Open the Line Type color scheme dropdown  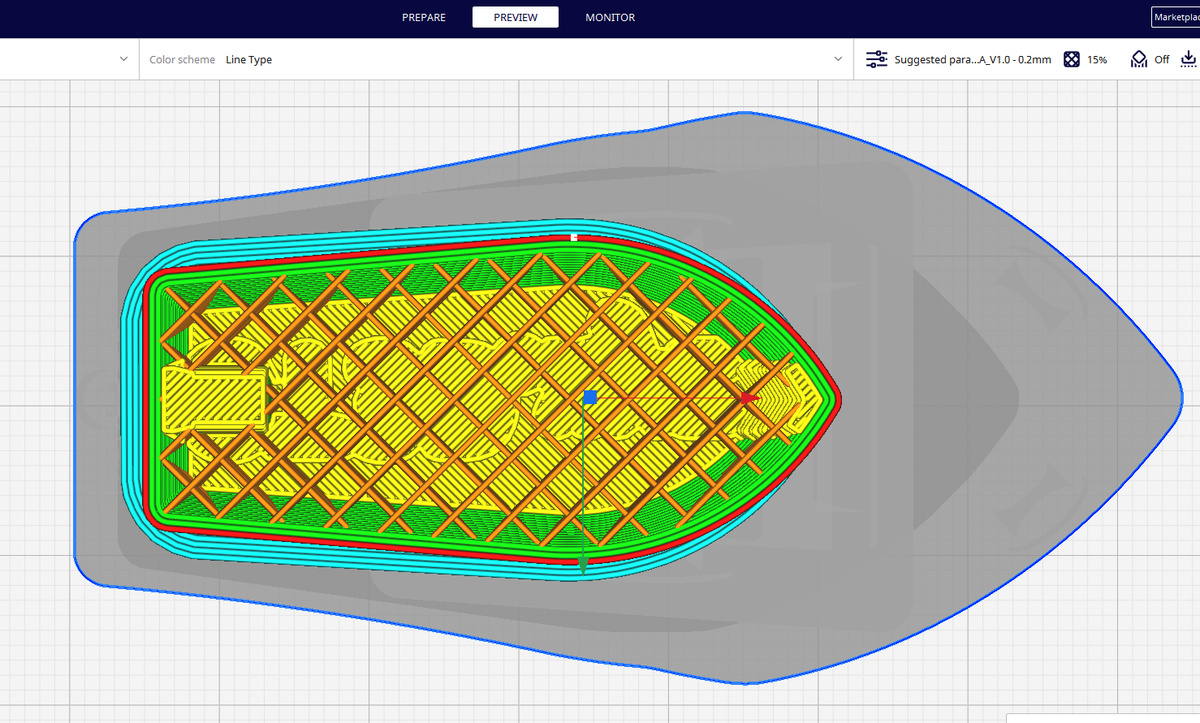click(838, 58)
